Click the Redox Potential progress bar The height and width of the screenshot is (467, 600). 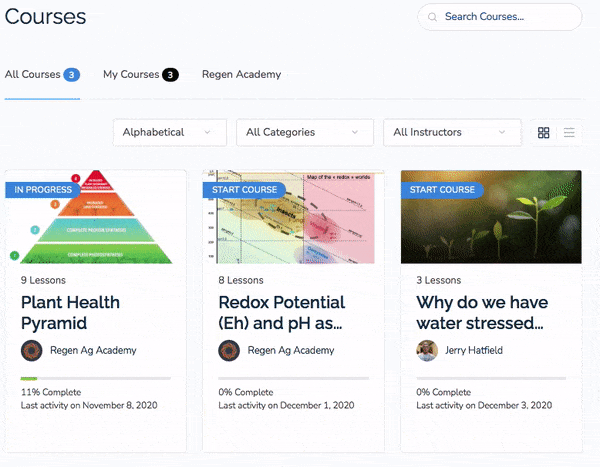293,379
